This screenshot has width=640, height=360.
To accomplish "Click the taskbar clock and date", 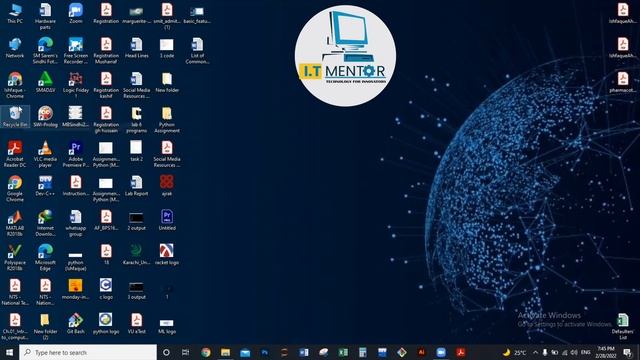I will 606,352.
